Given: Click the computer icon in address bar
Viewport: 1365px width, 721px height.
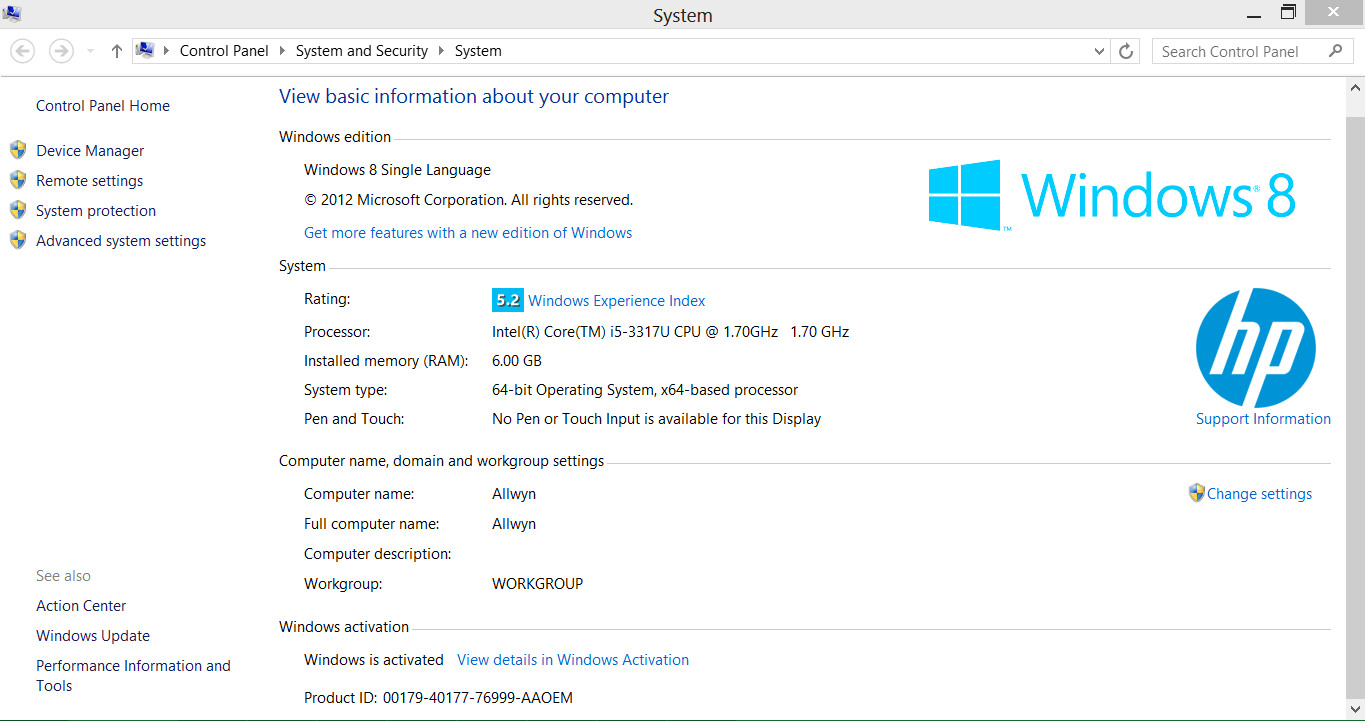Looking at the screenshot, I should pyautogui.click(x=146, y=50).
